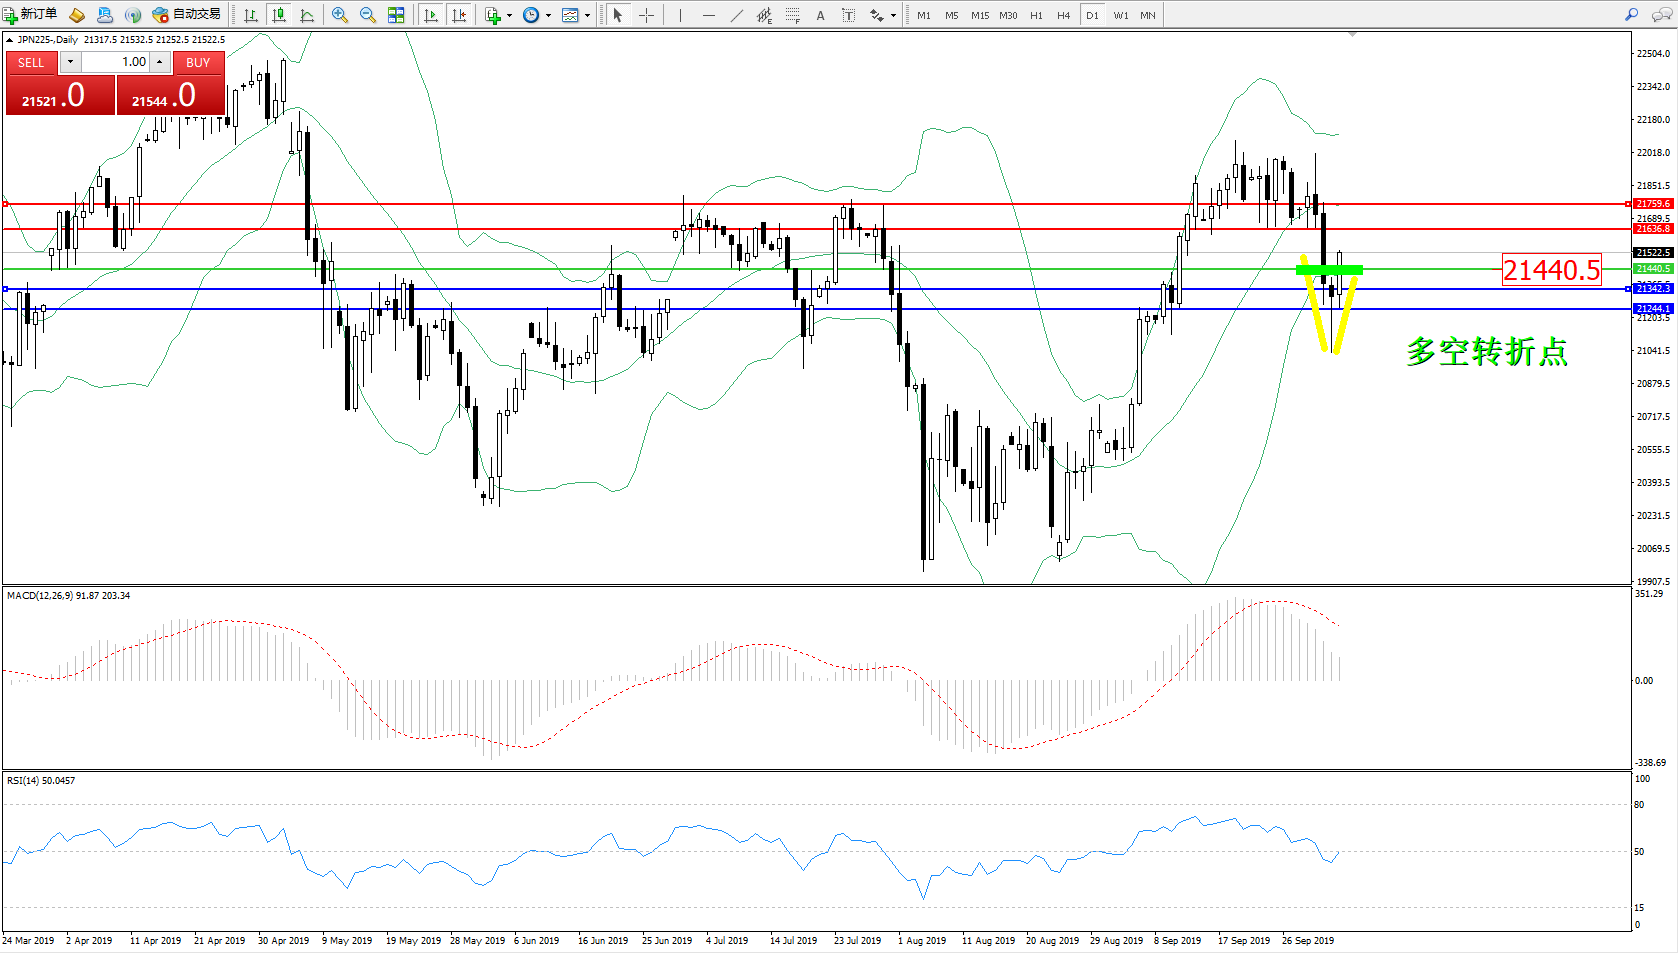1678x953 pixels.
Task: Open the tile windows layout icon
Action: click(396, 15)
